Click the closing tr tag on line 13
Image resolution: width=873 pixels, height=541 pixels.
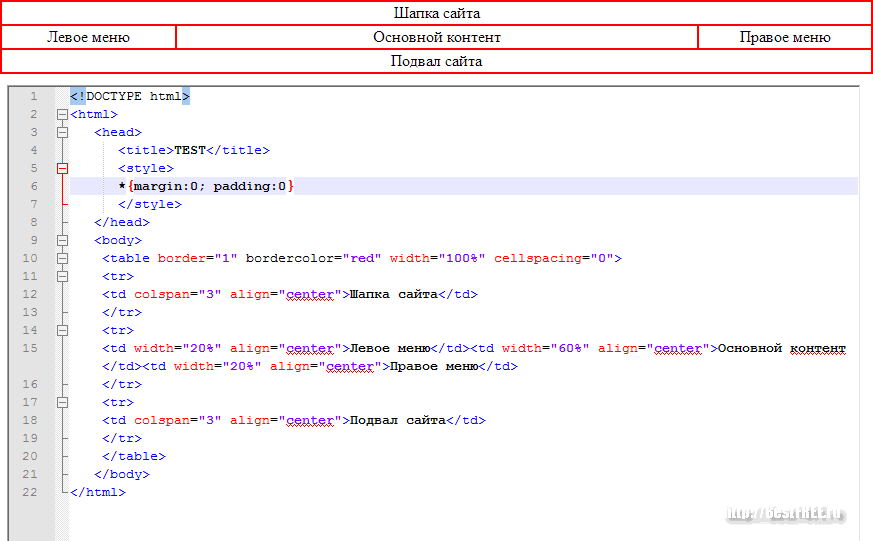[x=122, y=312]
